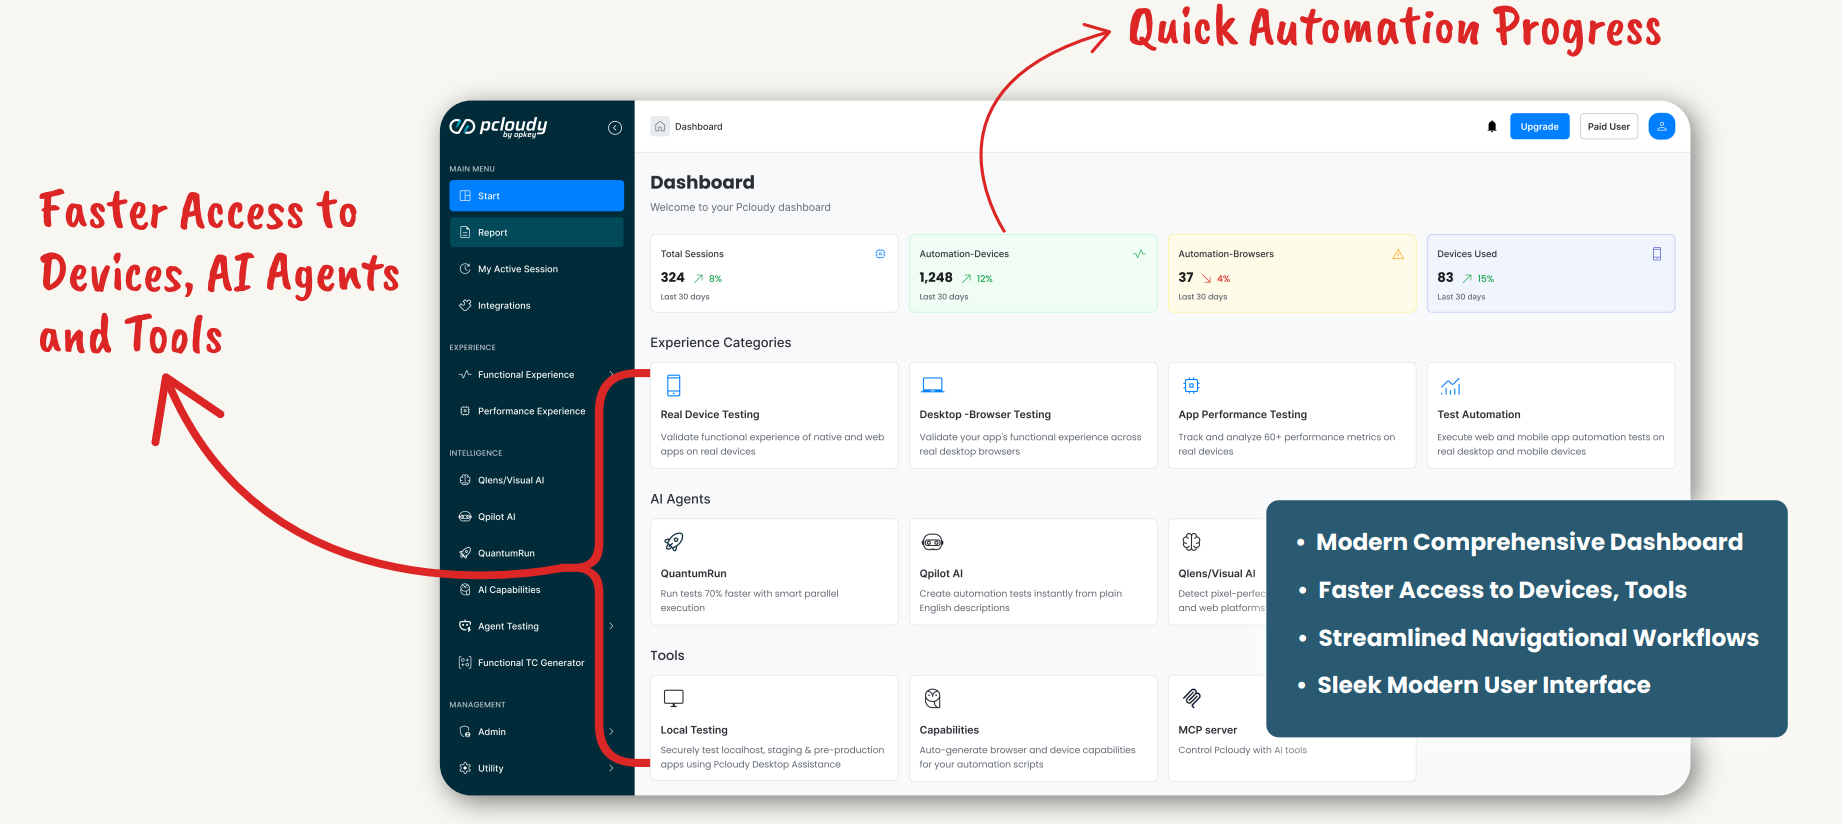The image size is (1842, 824).
Task: Click the notification bell icon
Action: pyautogui.click(x=1491, y=127)
